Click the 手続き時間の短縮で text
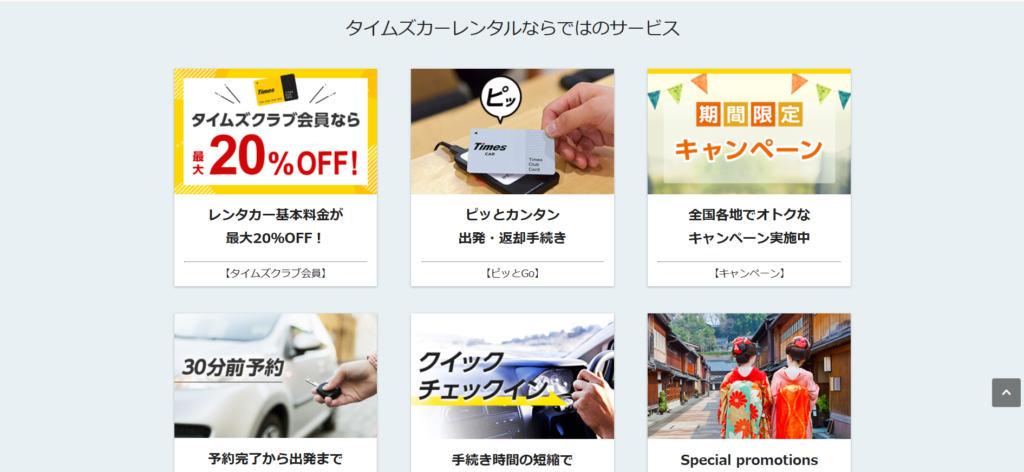Viewport: 1024px width, 472px height. pos(512,460)
